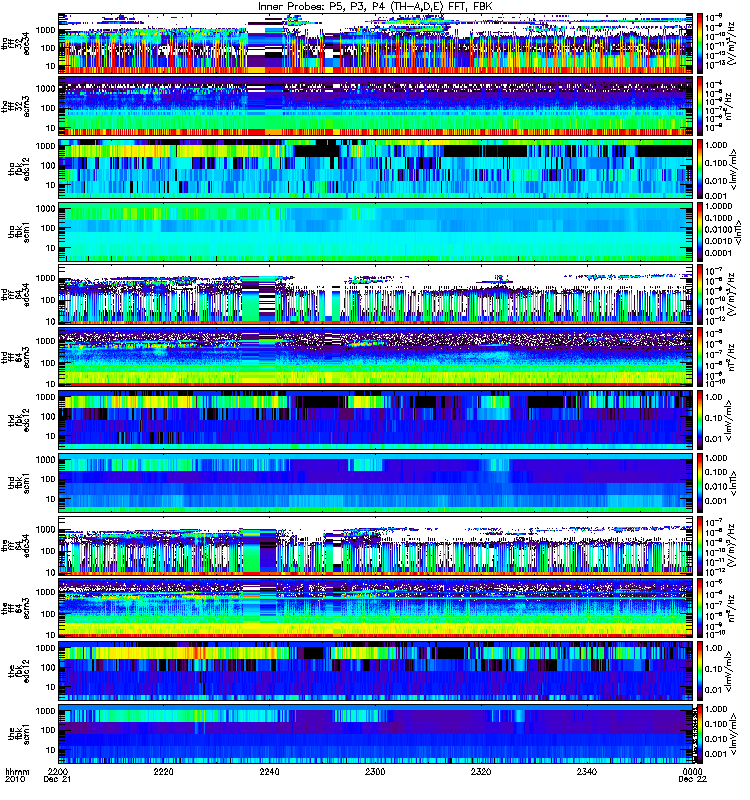Click the color bar of the fff scm3 panel
750x800 pixels.
coord(700,608)
